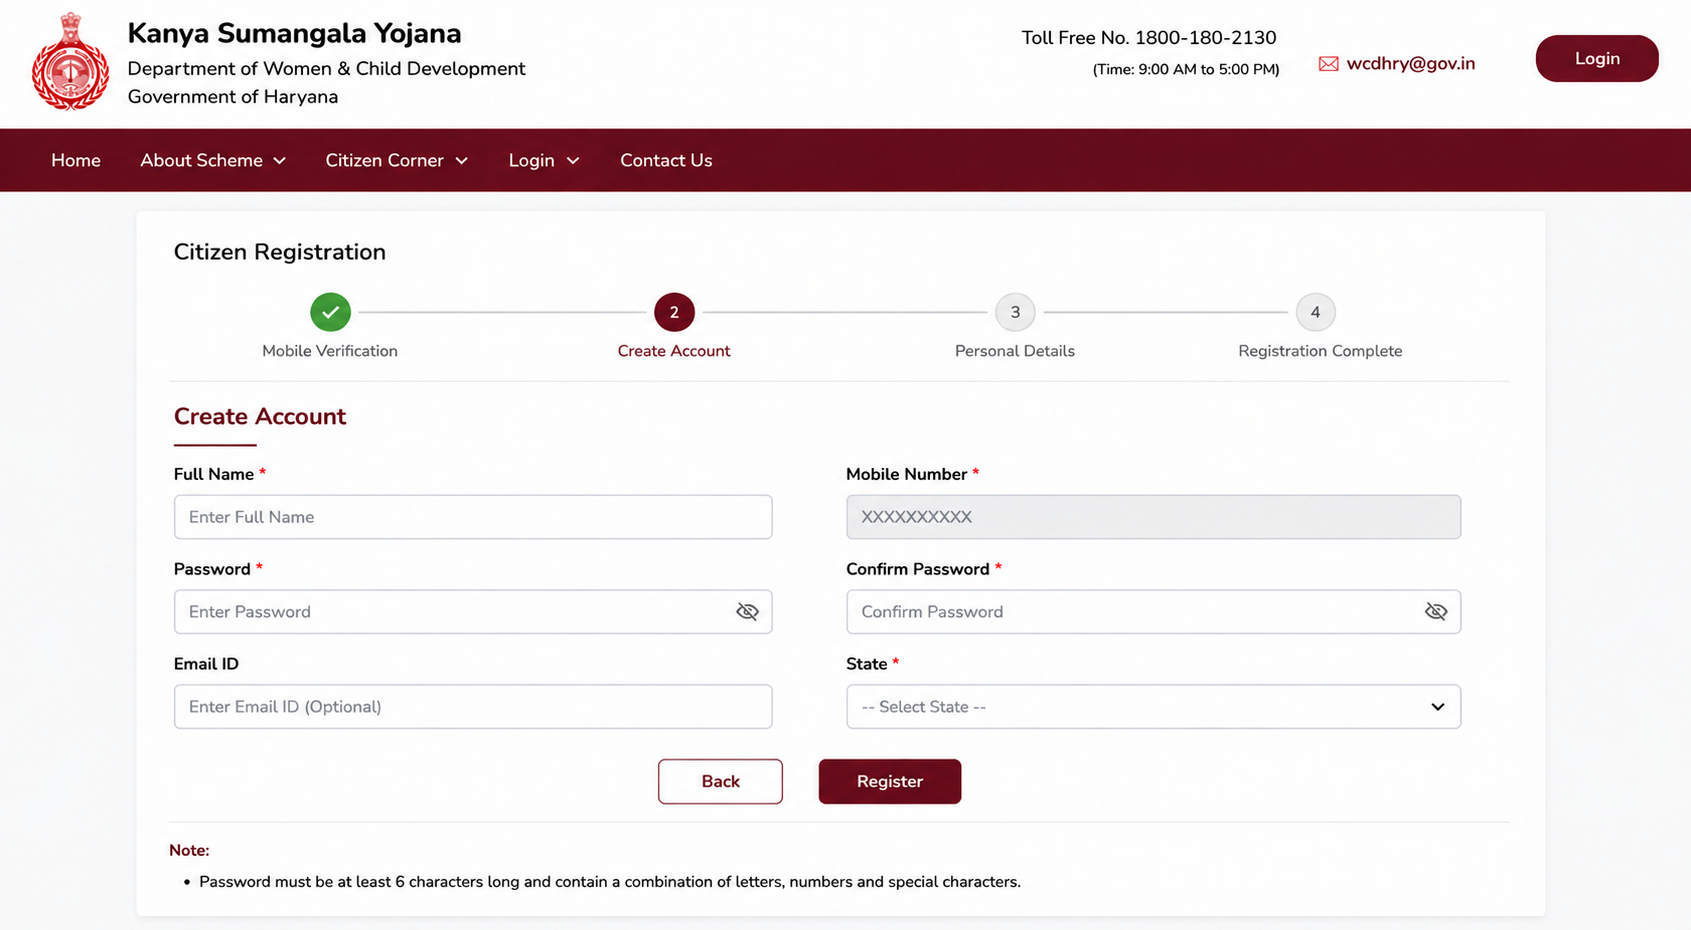This screenshot has height=930, width=1691.
Task: Expand the About Scheme menu
Action: [x=213, y=160]
